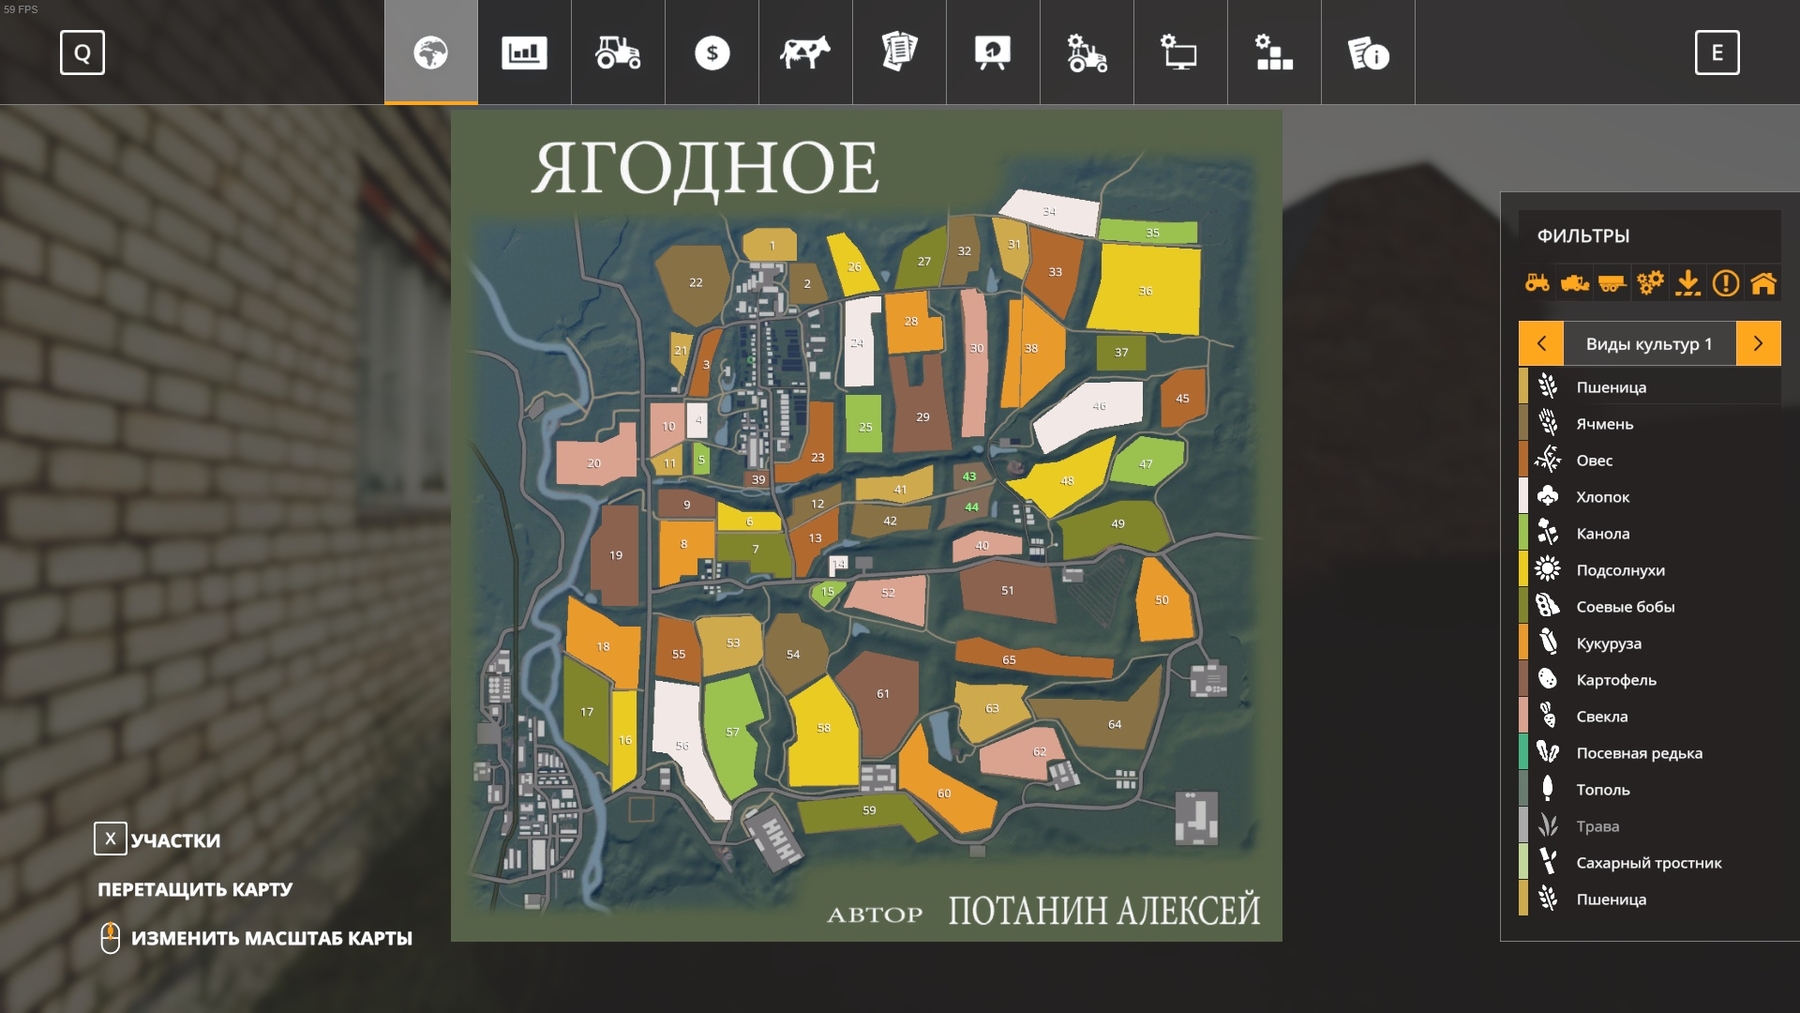
Task: Open the finances dollar page
Action: (712, 53)
